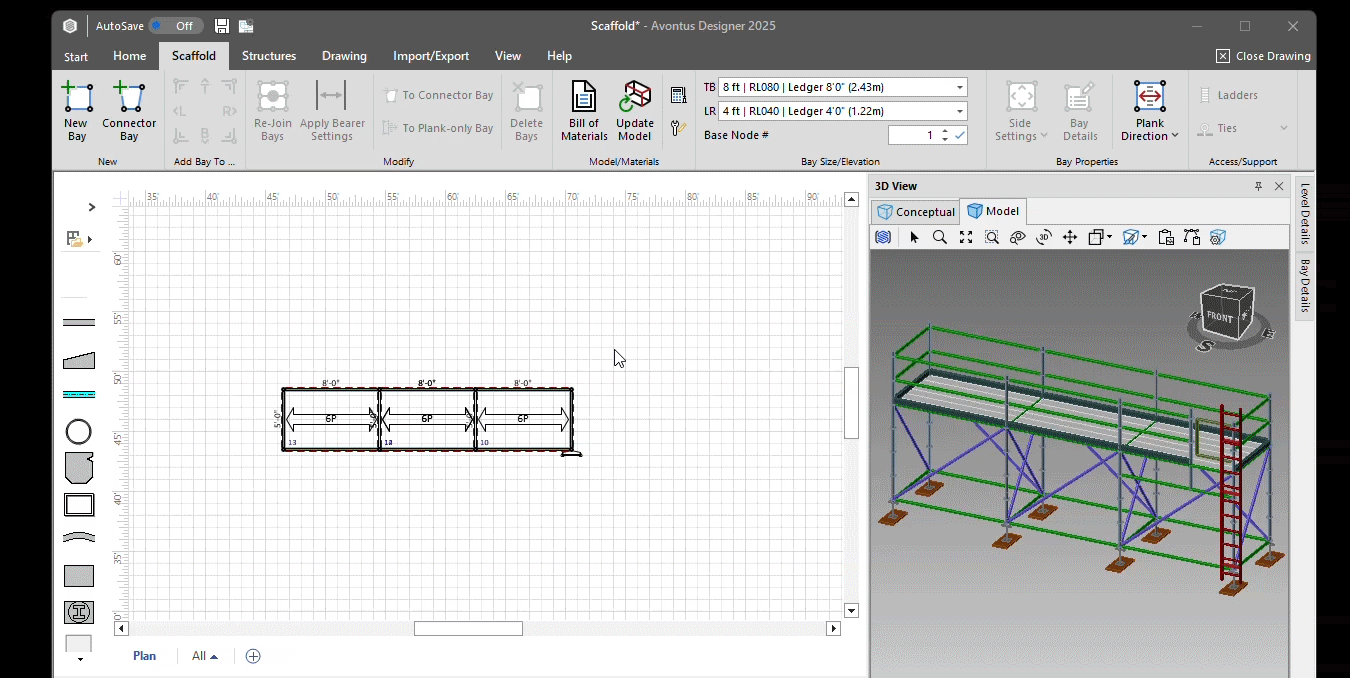The height and width of the screenshot is (678, 1350).
Task: Click the horizontal scrollbar thumb under the drawing
Action: [x=468, y=629]
